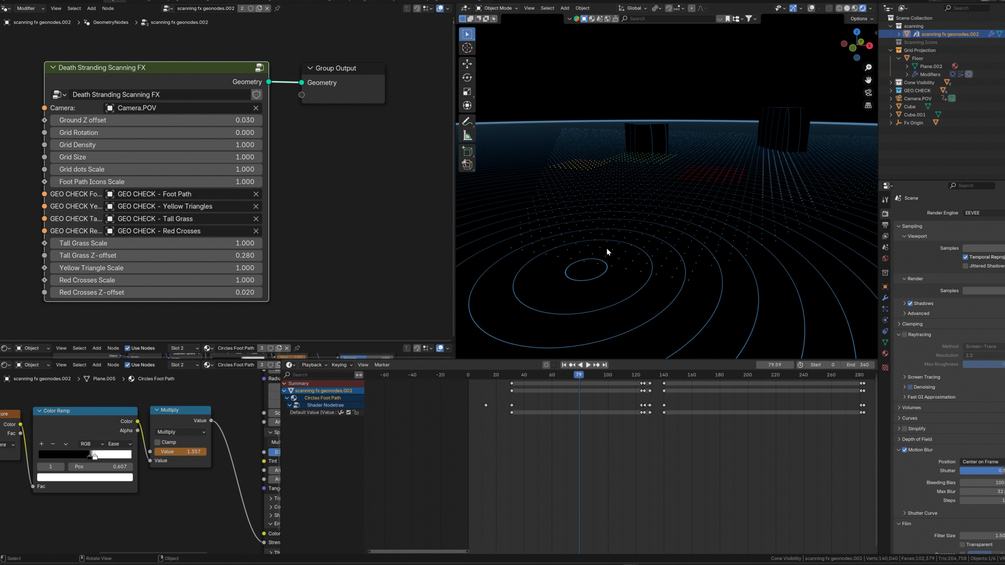
Task: Click the viewport zoom magnifier icon
Action: (x=868, y=68)
